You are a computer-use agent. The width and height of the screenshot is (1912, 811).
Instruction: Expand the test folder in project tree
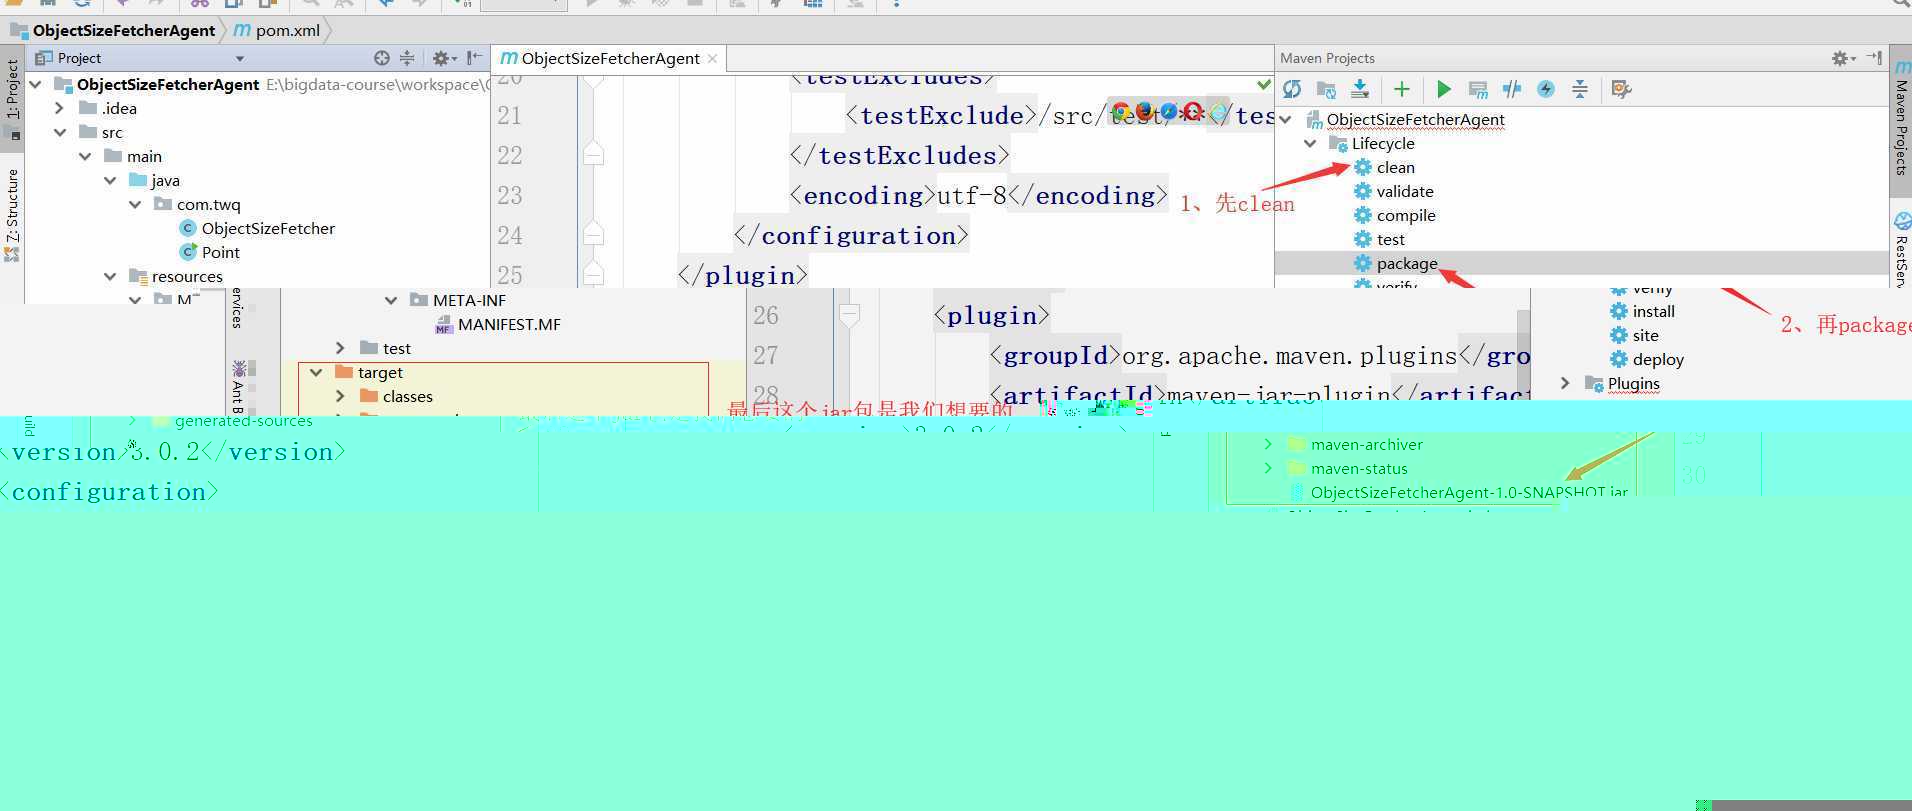coord(340,348)
